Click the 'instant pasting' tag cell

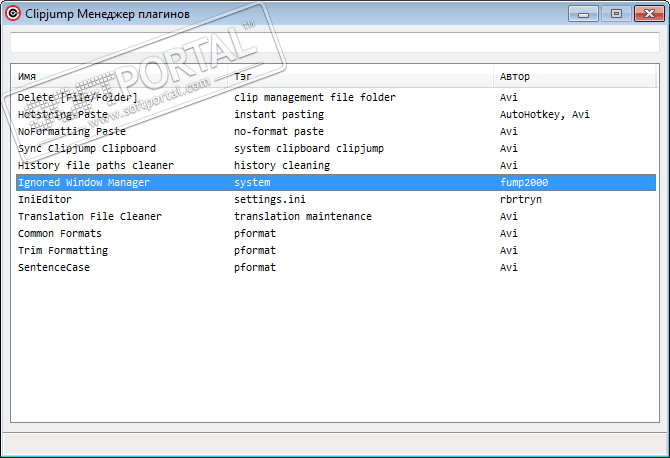(x=279, y=114)
